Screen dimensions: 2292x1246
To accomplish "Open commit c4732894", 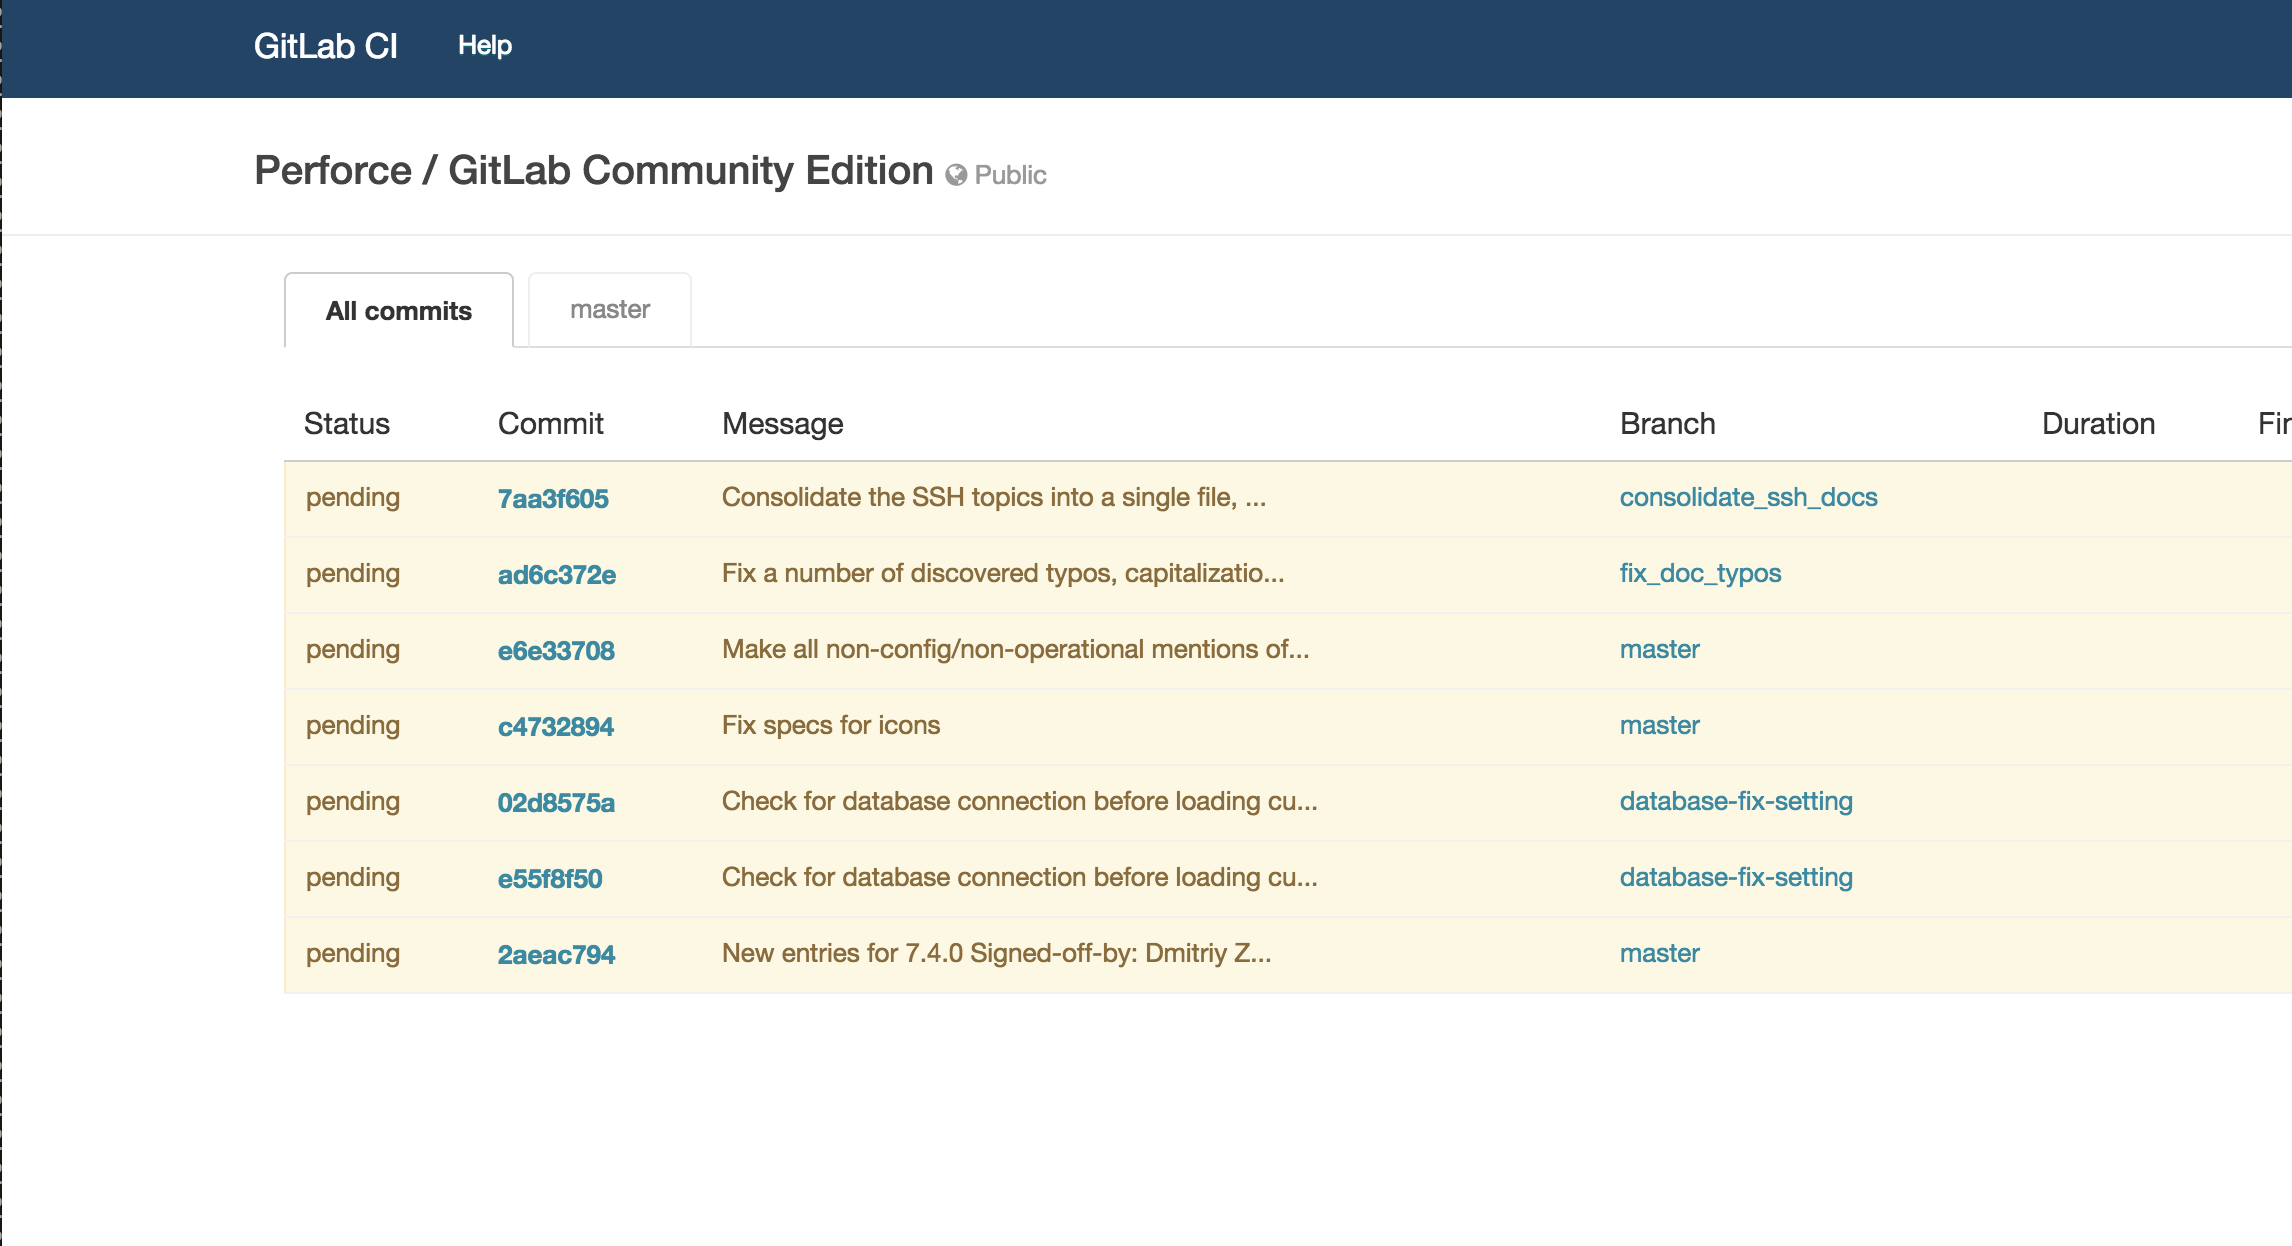I will (x=556, y=727).
